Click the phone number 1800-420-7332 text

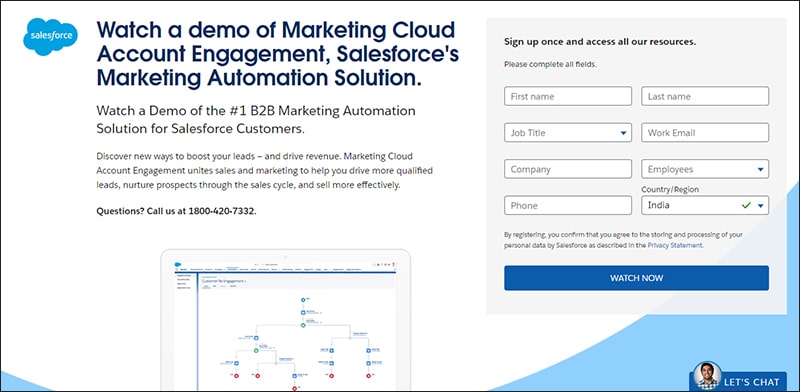point(221,211)
